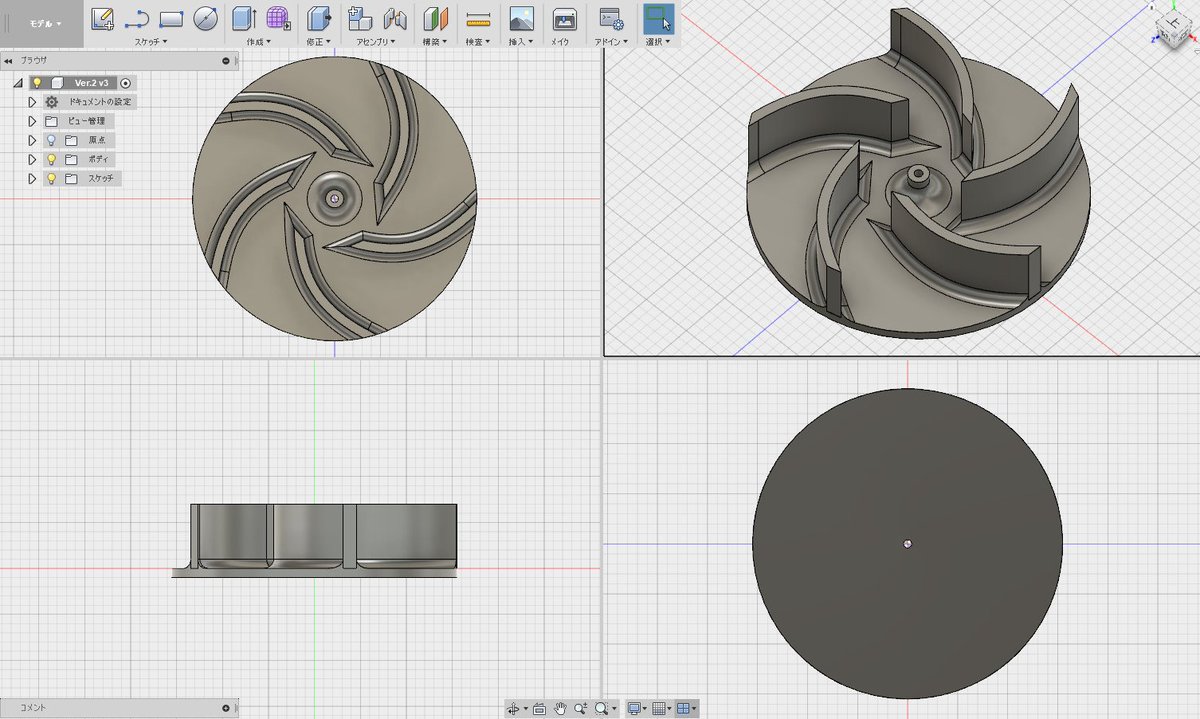This screenshot has width=1200, height=719.
Task: Activate the Ver.2 v3 component radio button
Action: click(125, 83)
